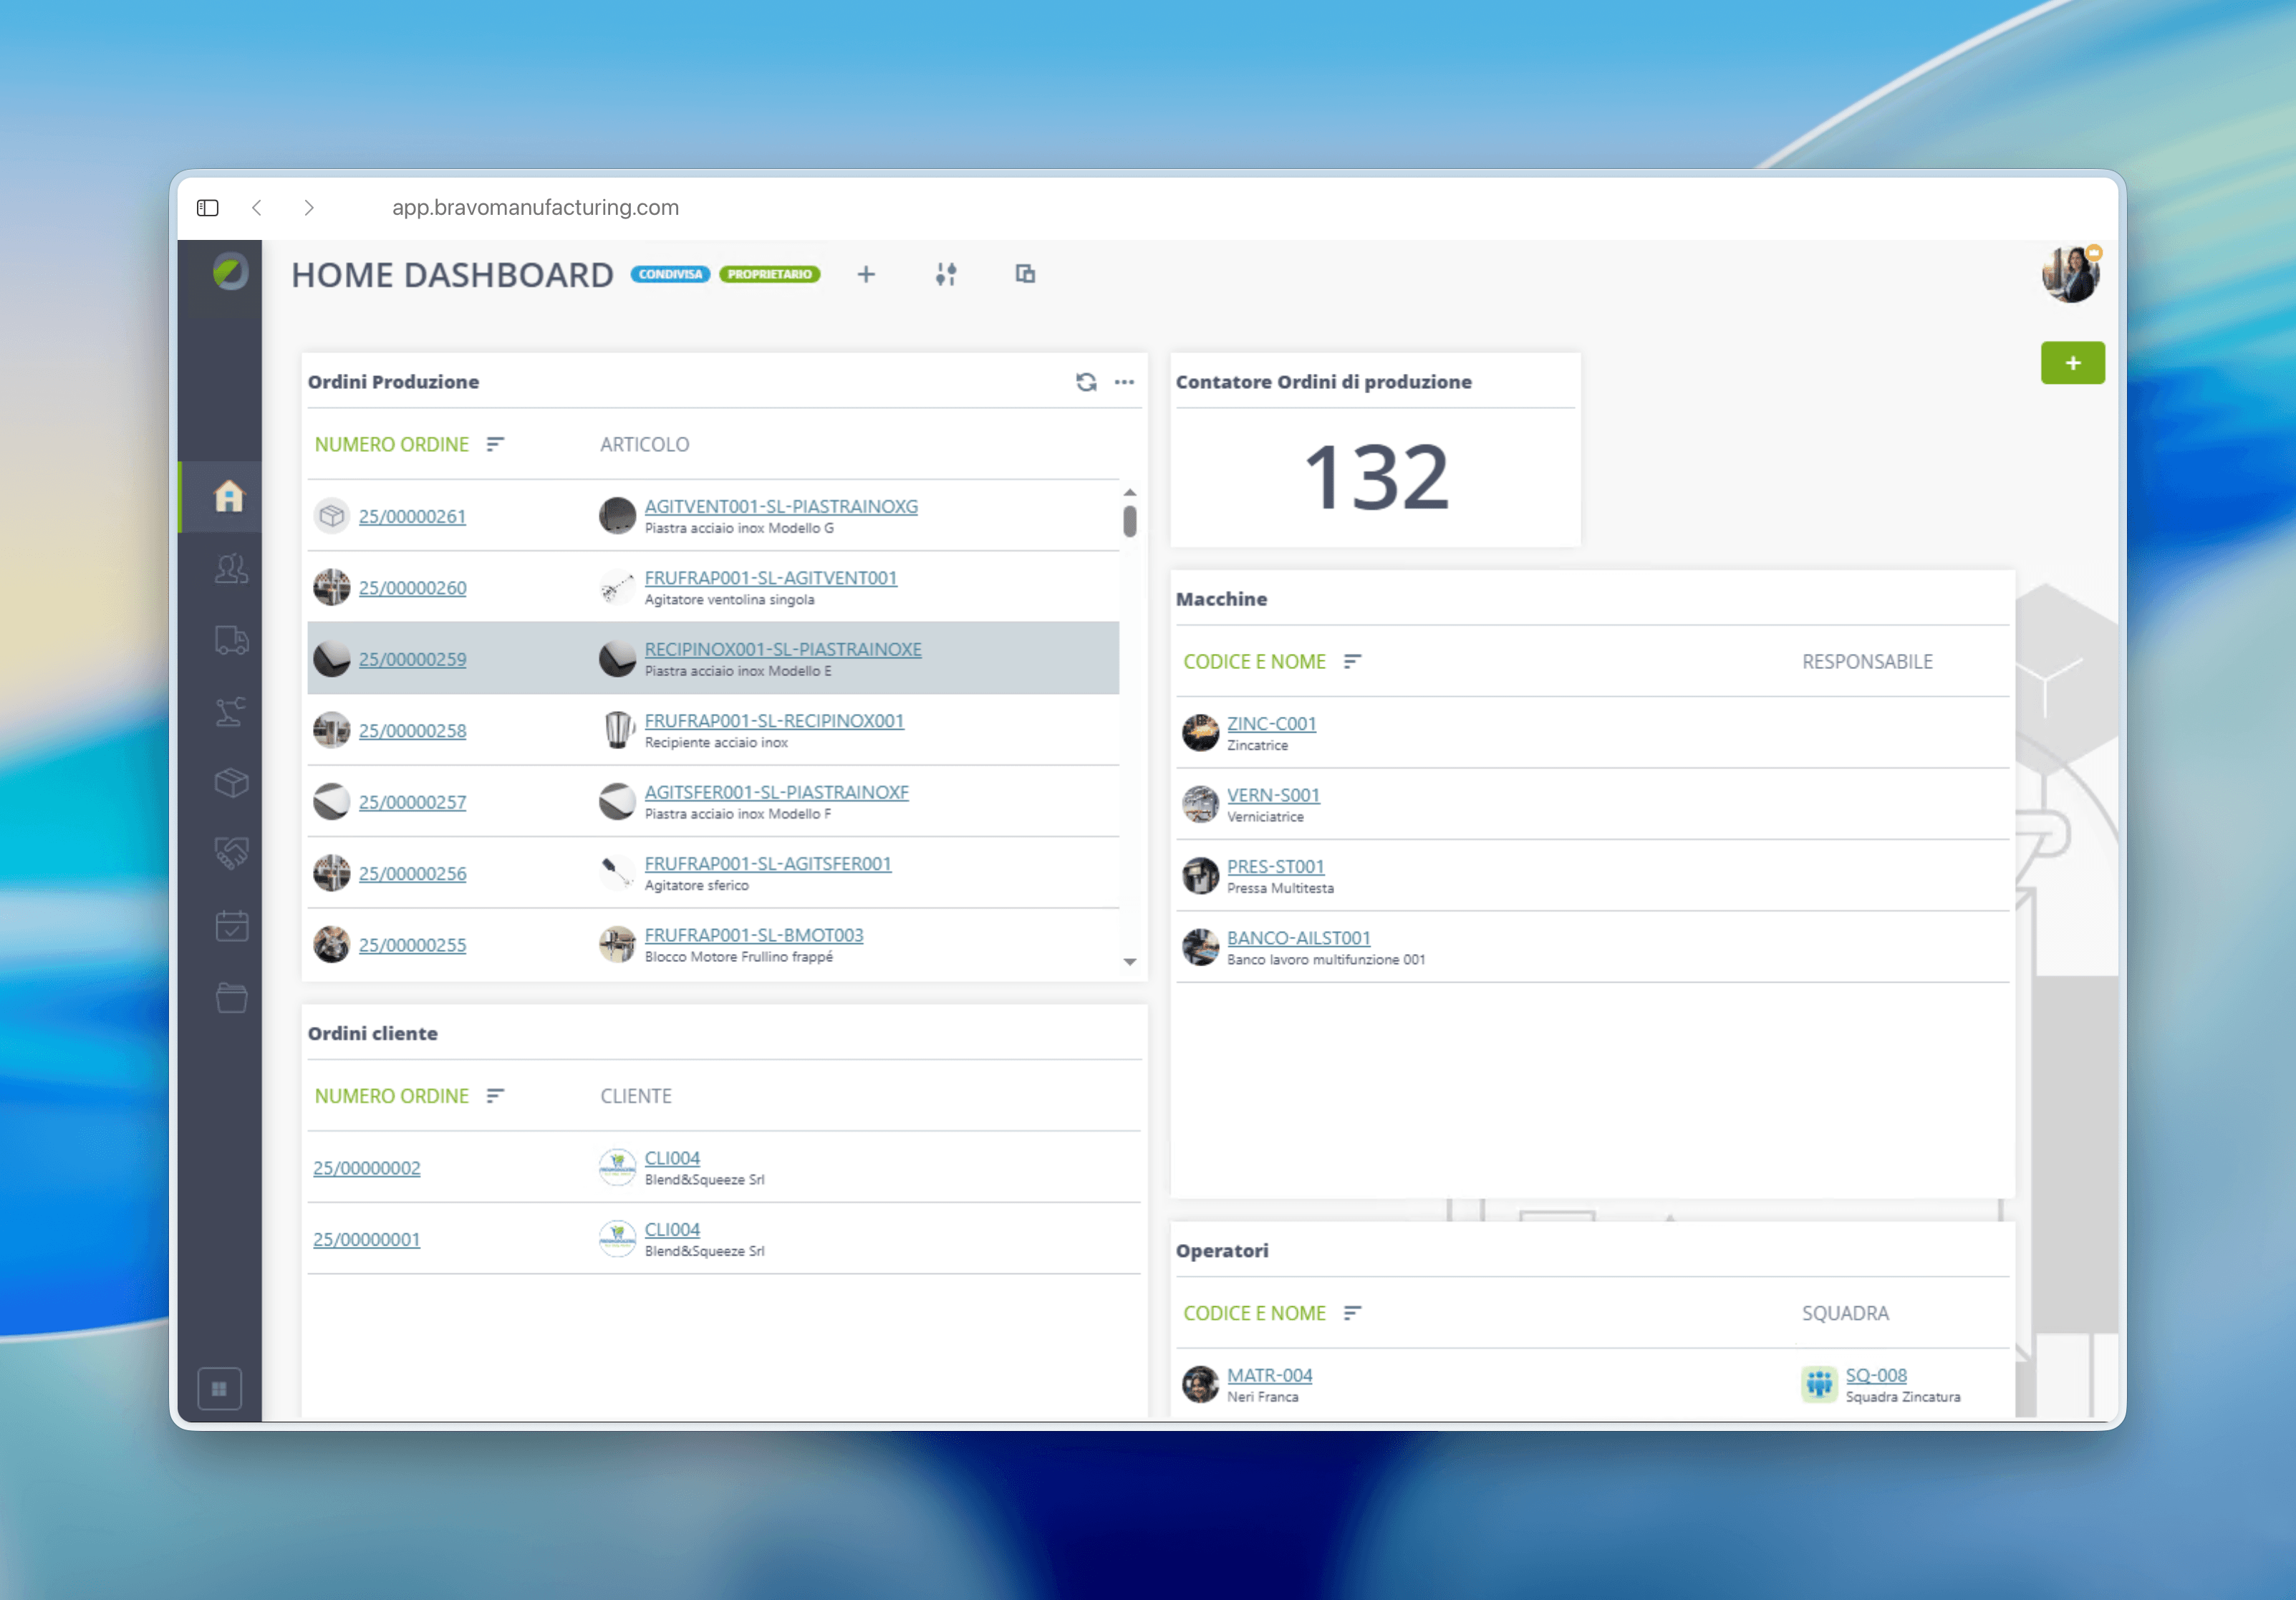
Task: Open customer order 25/00000001
Action: [x=366, y=1239]
